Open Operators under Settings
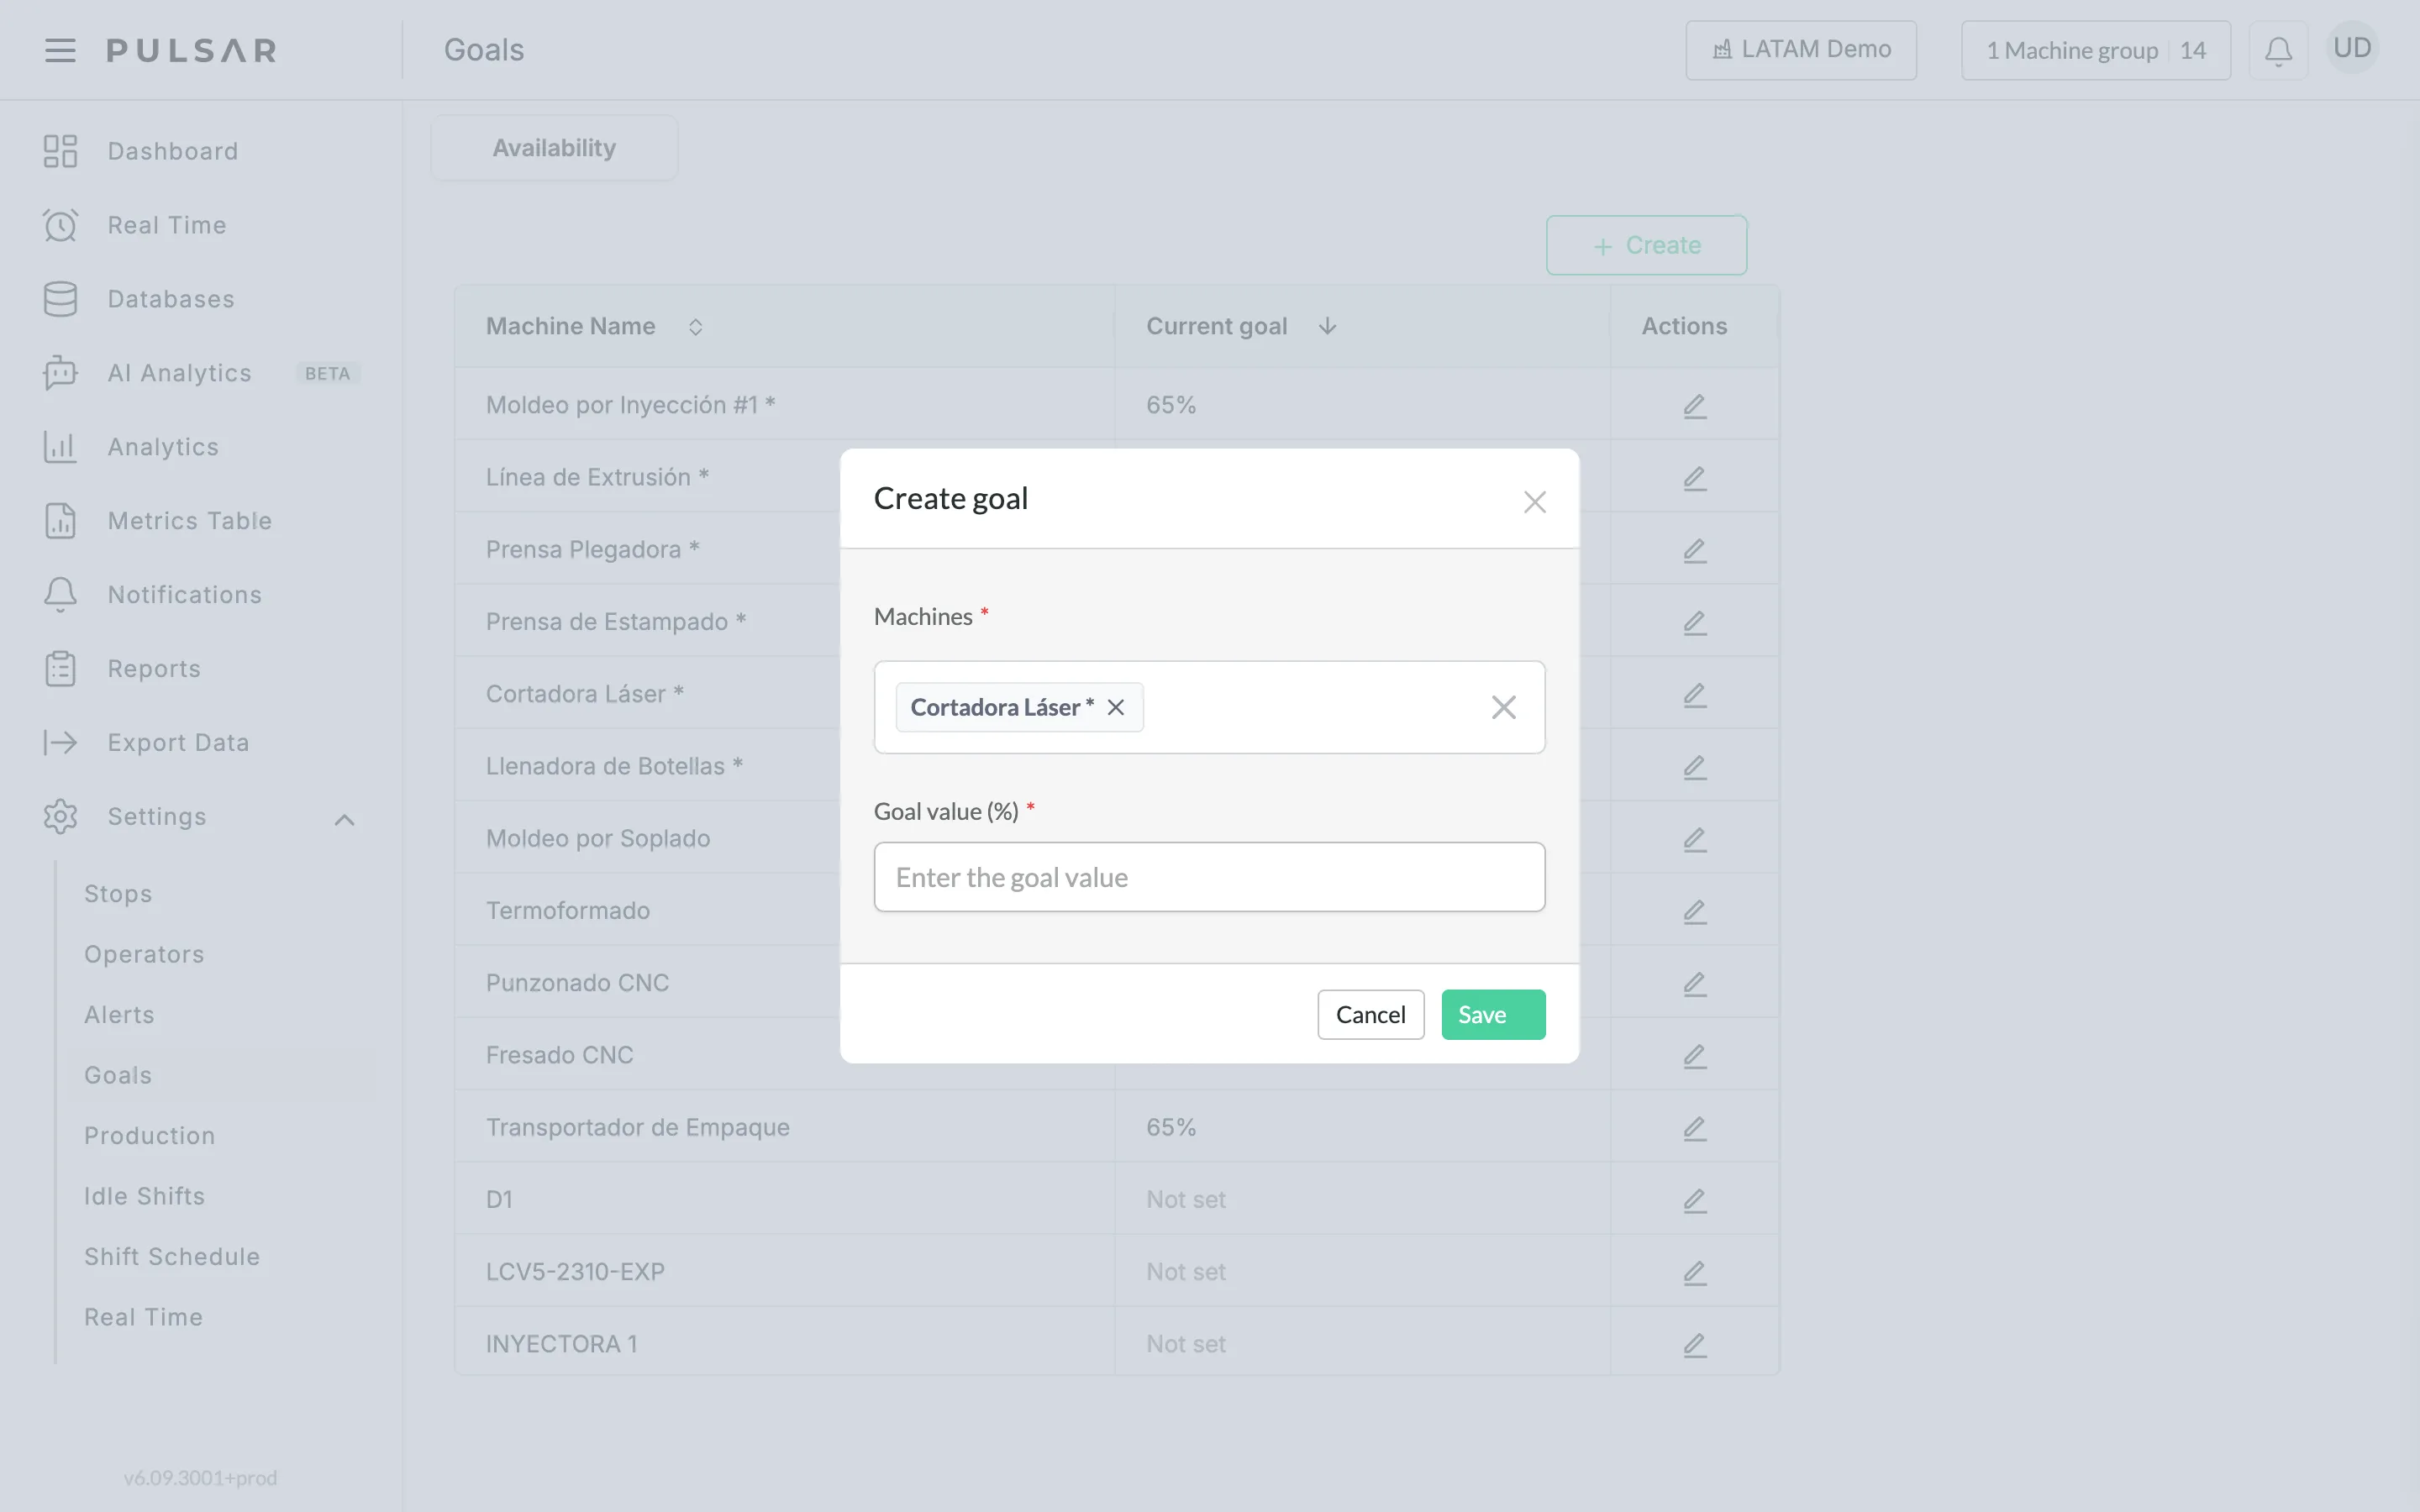Screen dimensions: 2420x1512 tap(144, 954)
